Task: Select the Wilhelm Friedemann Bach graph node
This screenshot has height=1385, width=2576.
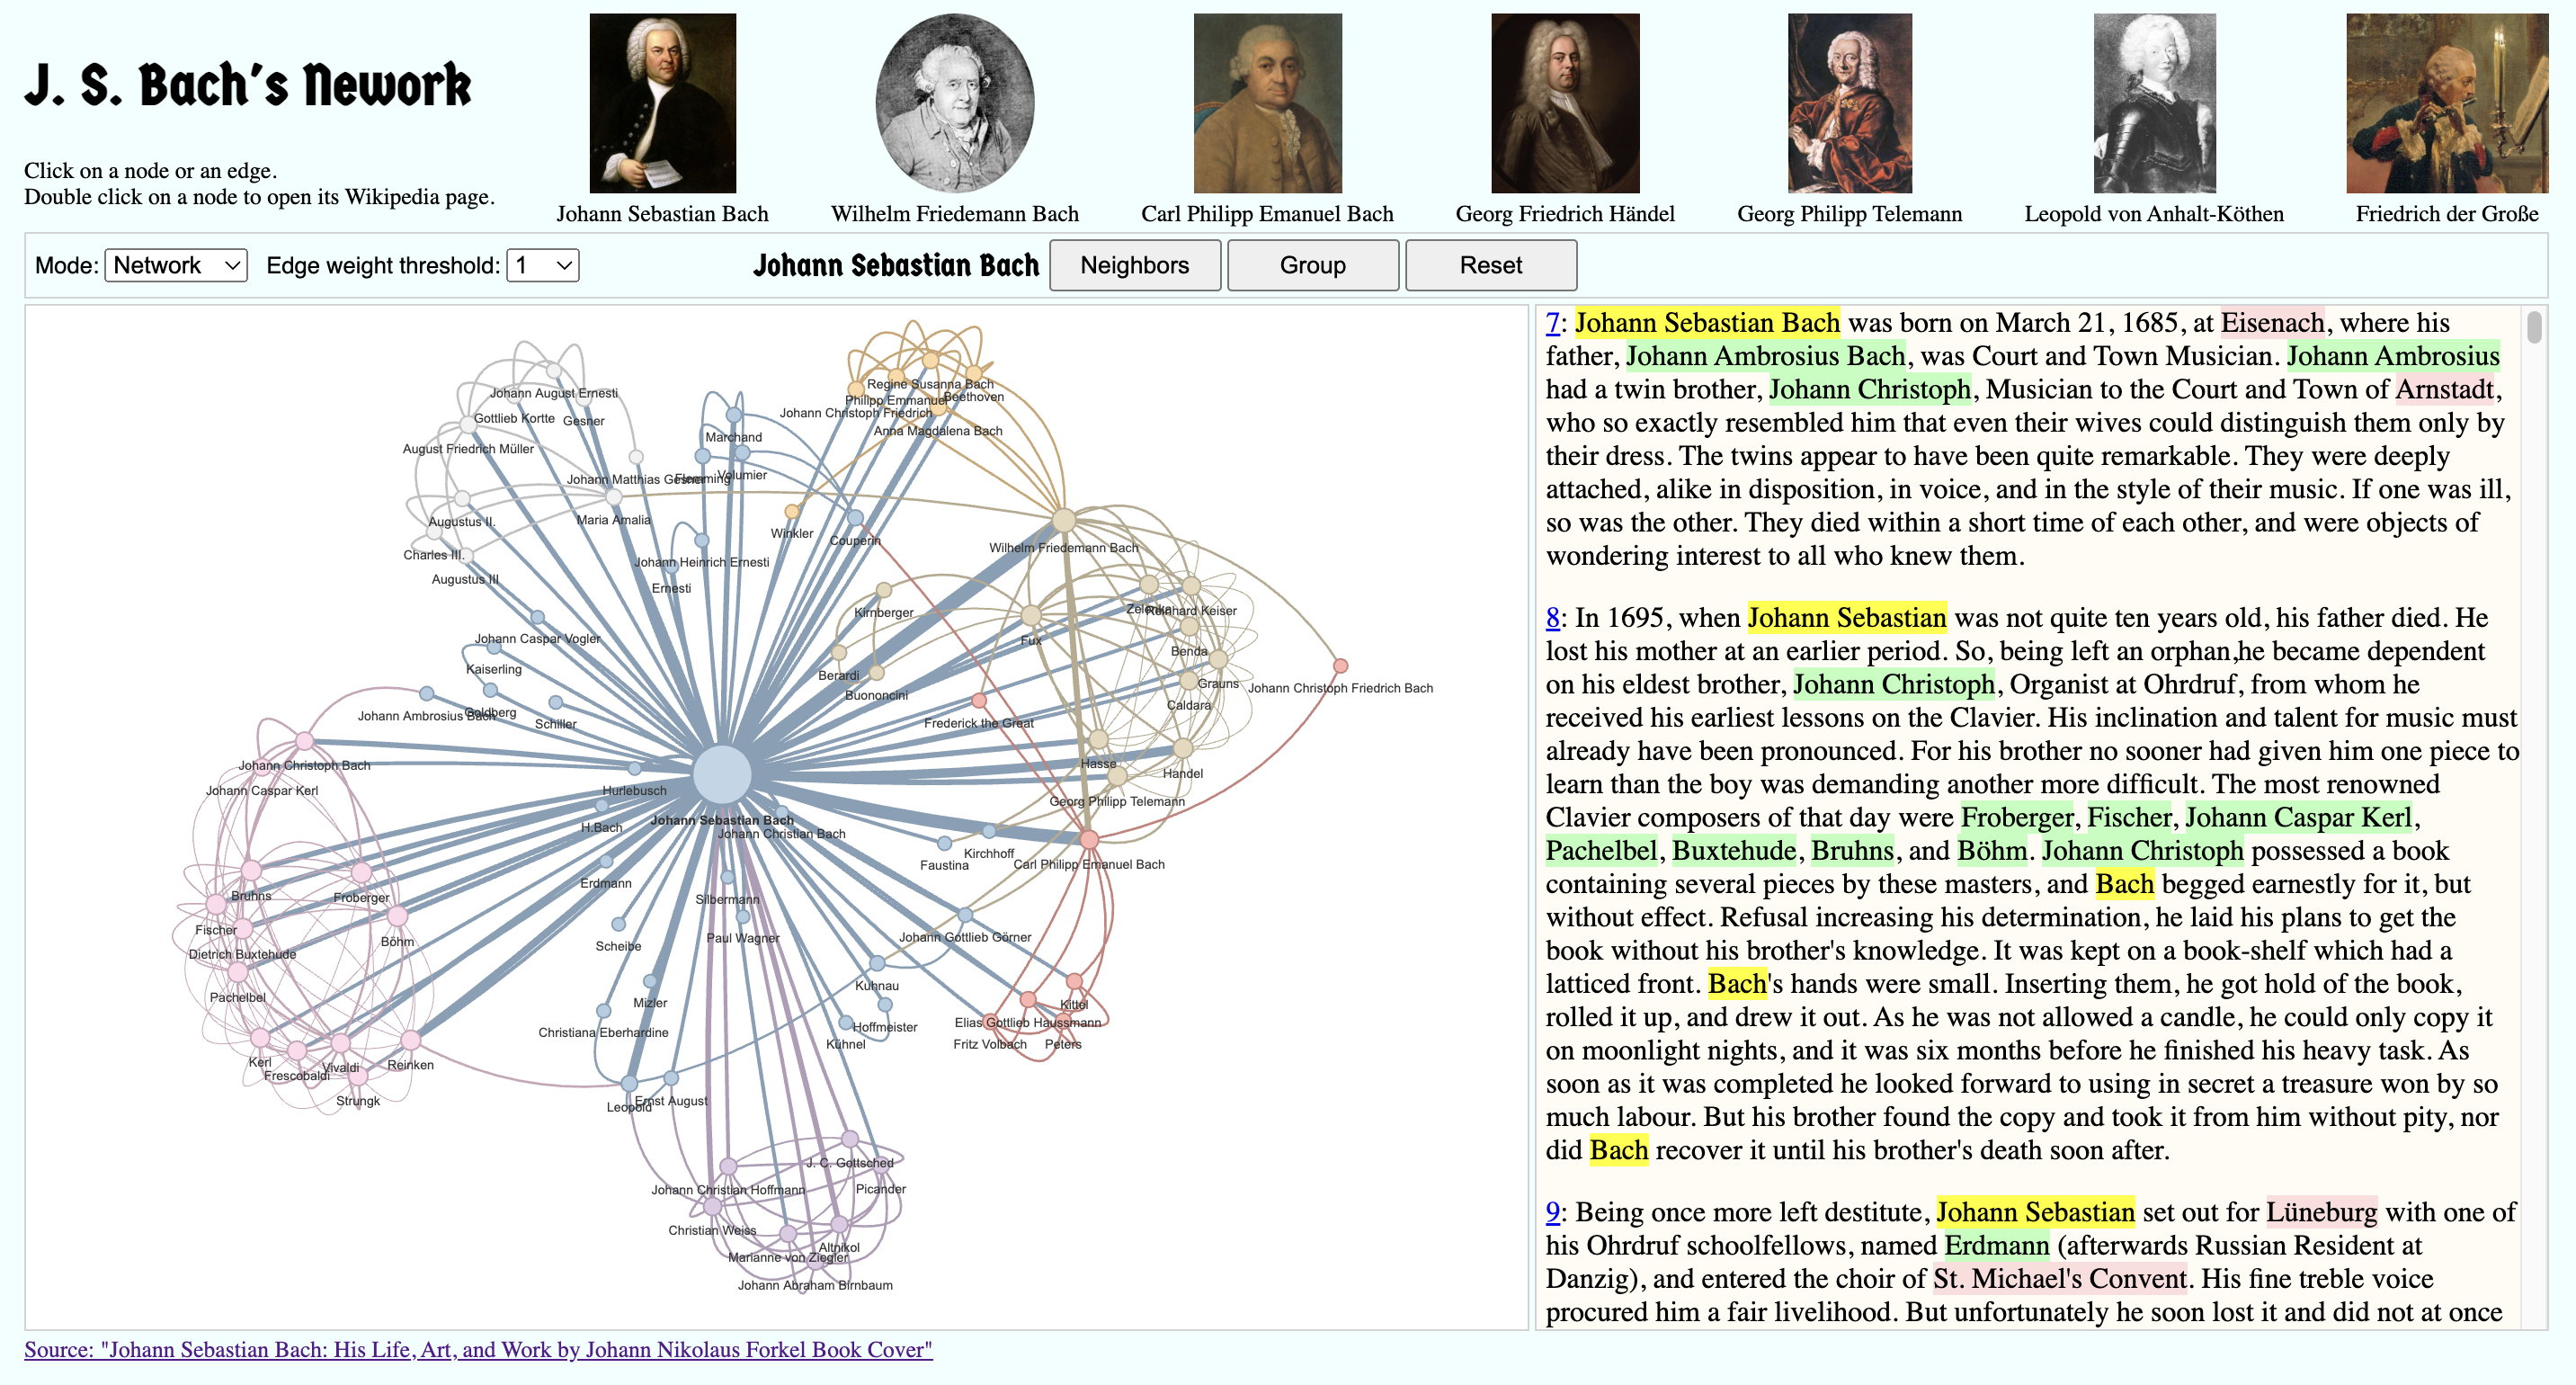Action: coord(1064,520)
